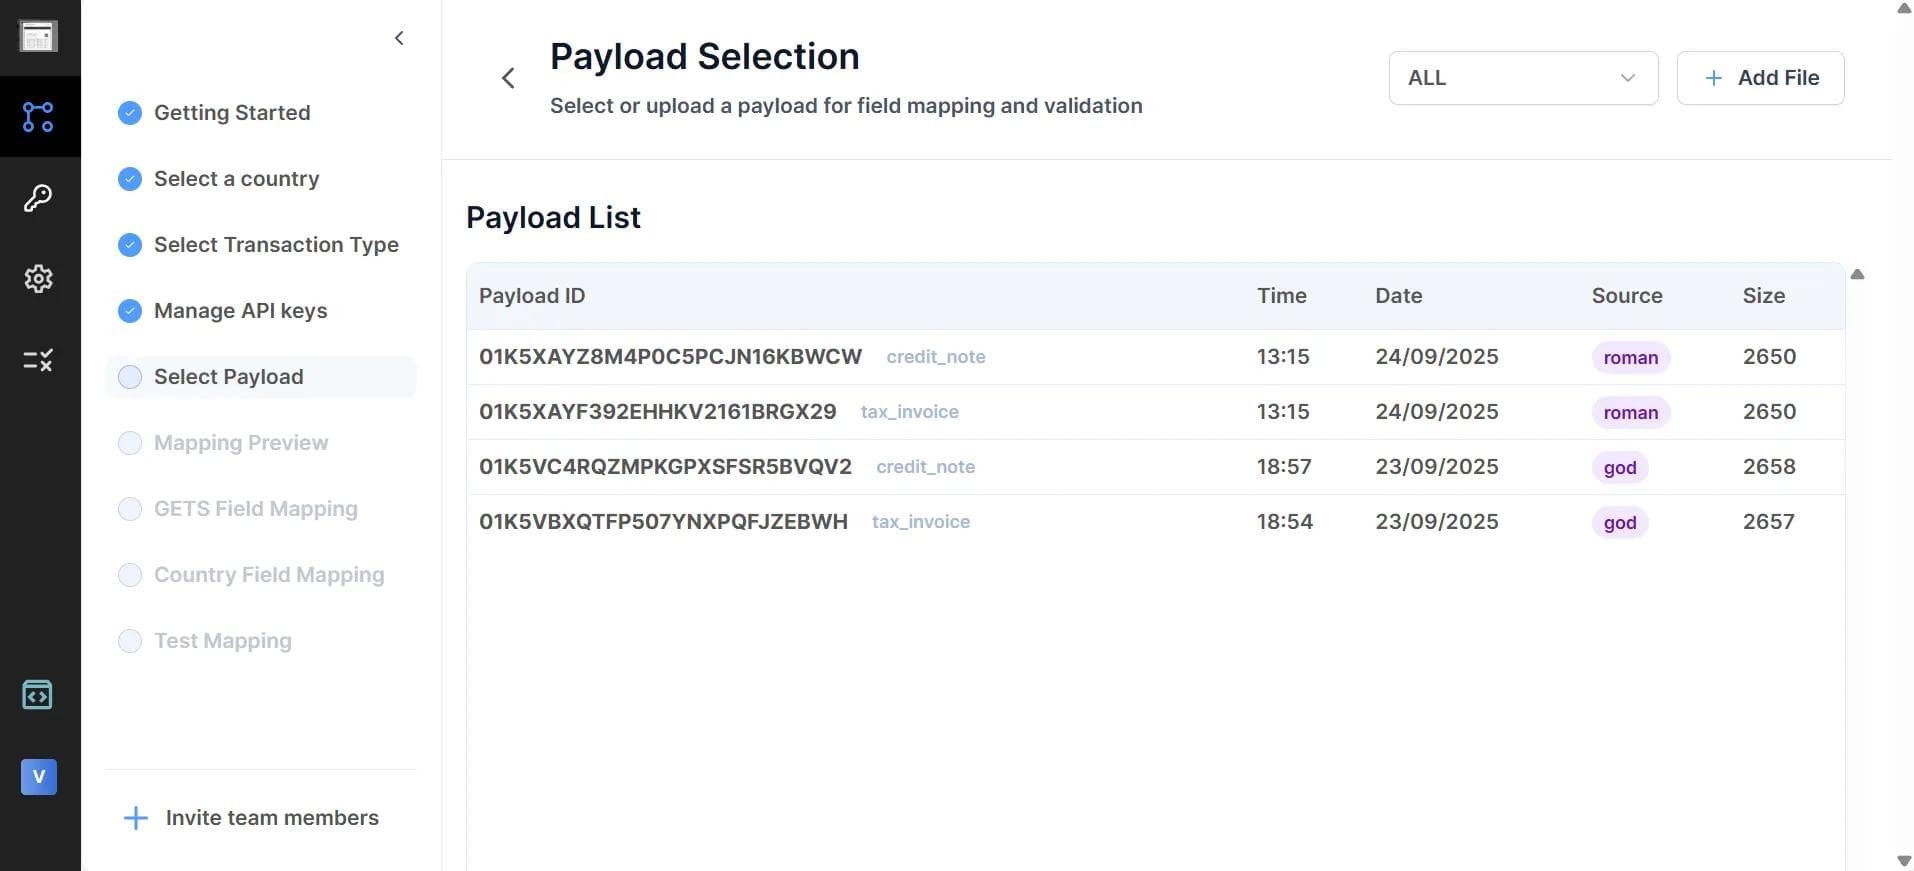The width and height of the screenshot is (1914, 871).
Task: Open the ALL filter dropdown
Action: pyautogui.click(x=1523, y=78)
